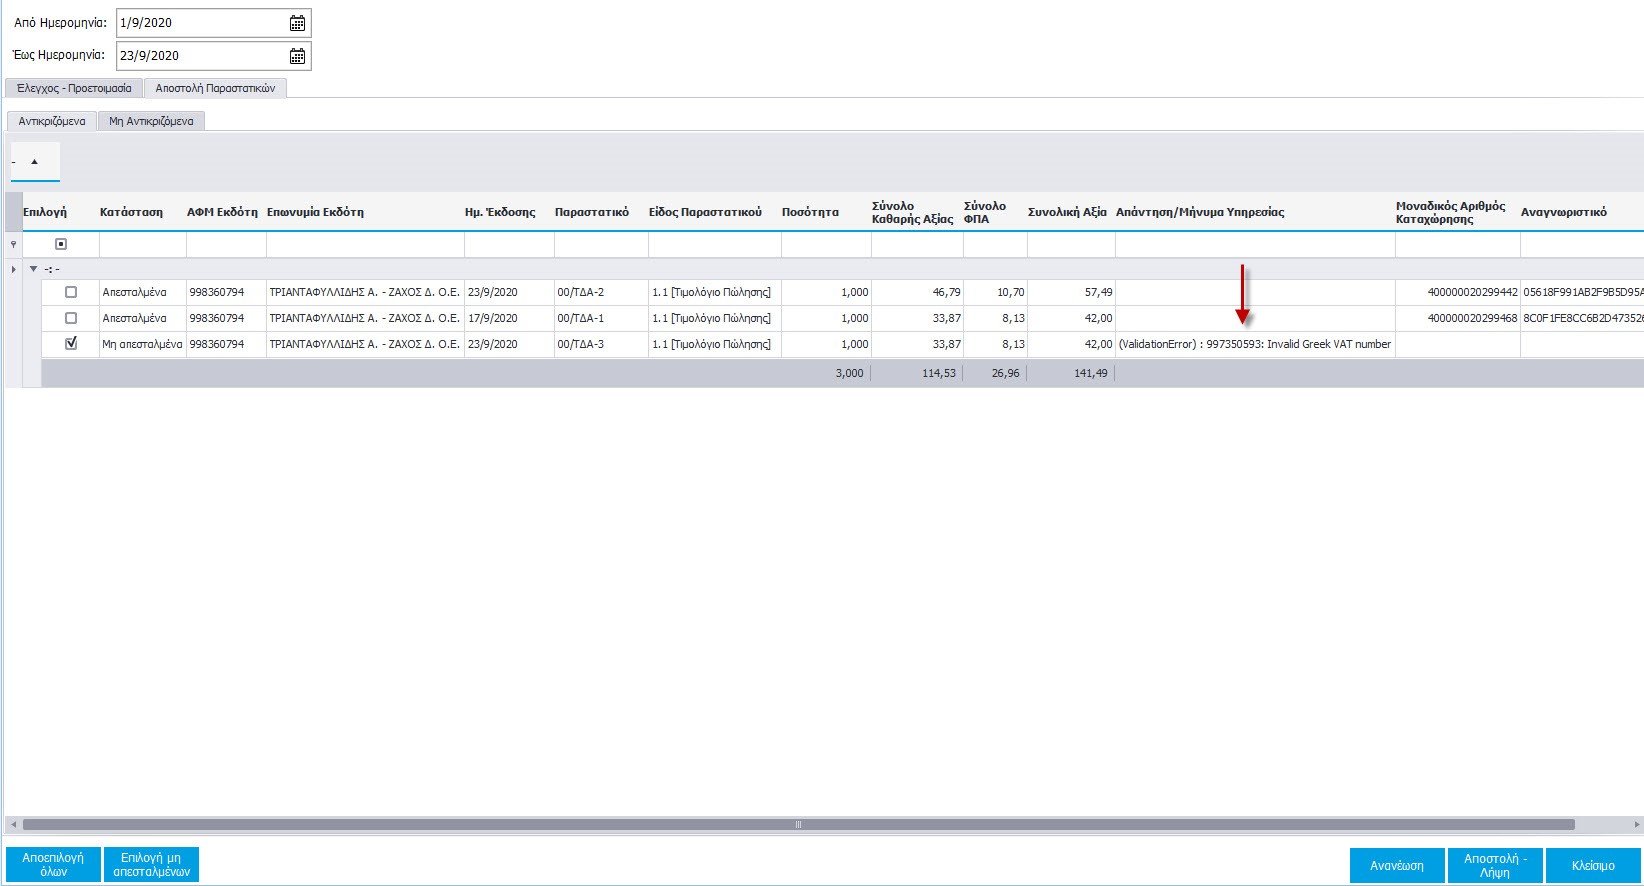1644x886 pixels.
Task: Click the Ανανέωση refresh button
Action: (x=1396, y=865)
